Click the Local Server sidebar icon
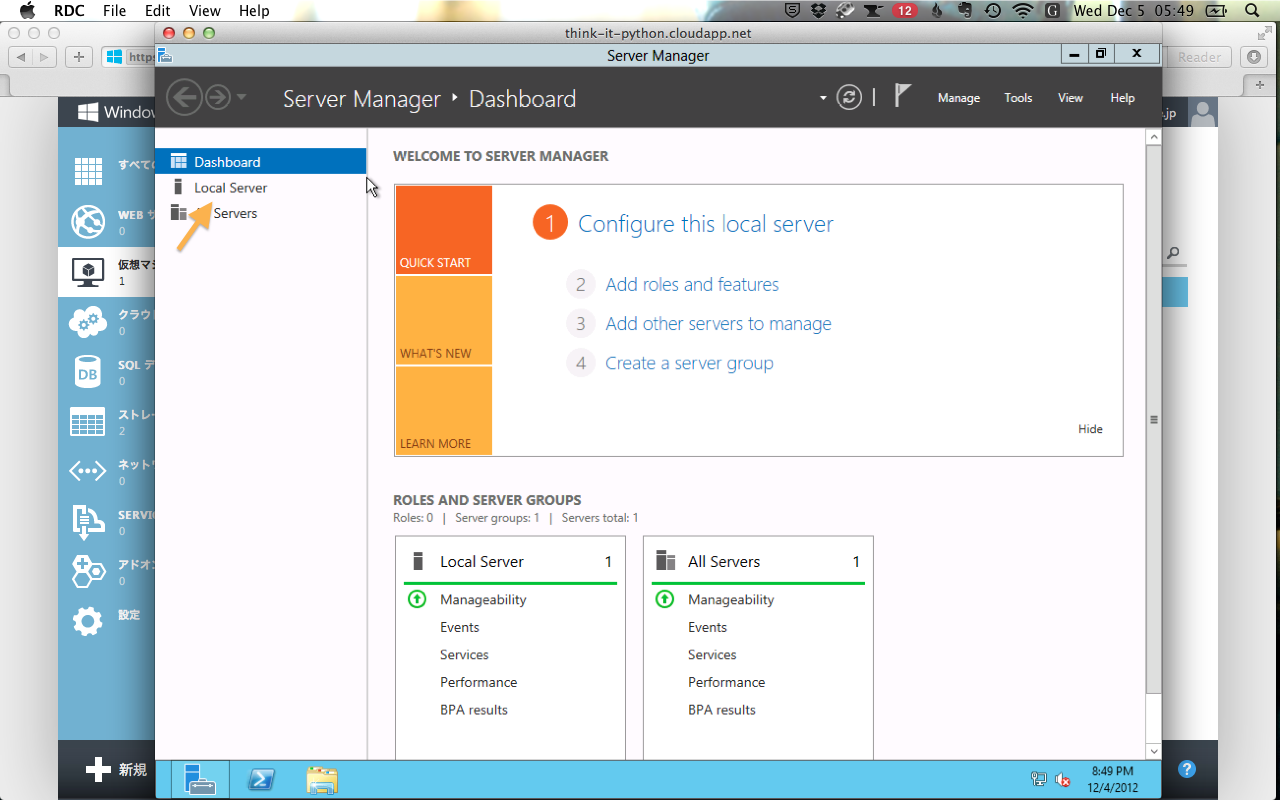Viewport: 1280px width, 800px height. pyautogui.click(x=179, y=187)
